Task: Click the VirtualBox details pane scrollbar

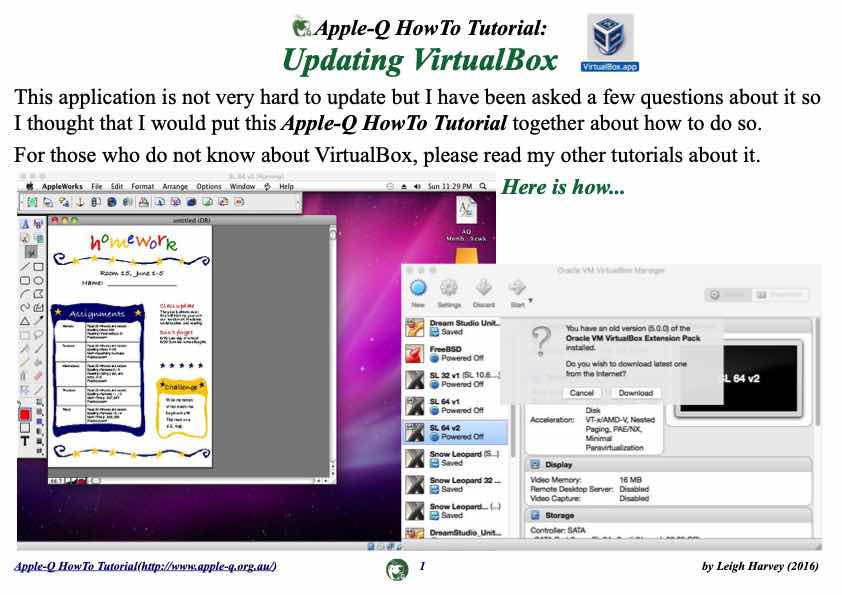Action: 817,372
